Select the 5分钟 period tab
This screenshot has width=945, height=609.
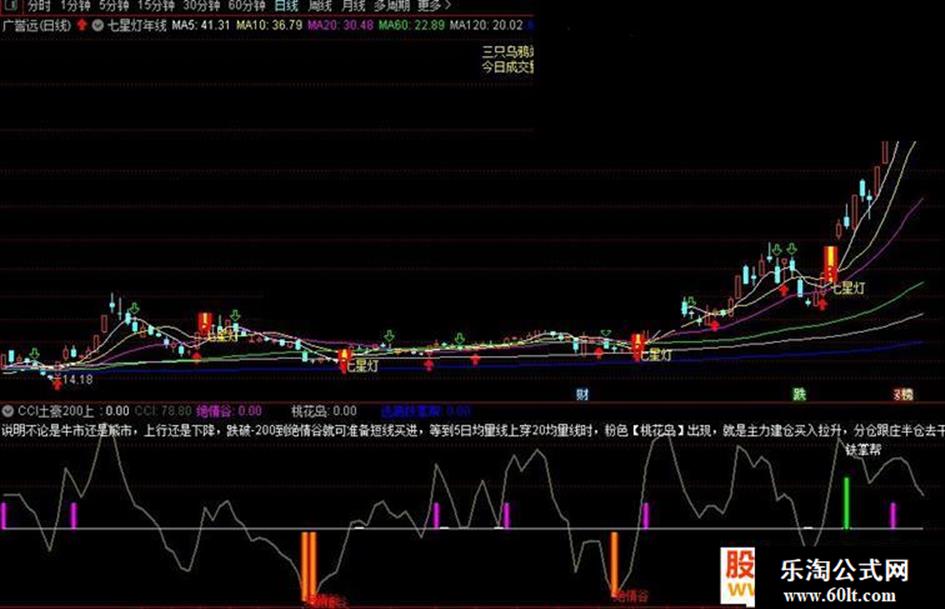(x=114, y=5)
